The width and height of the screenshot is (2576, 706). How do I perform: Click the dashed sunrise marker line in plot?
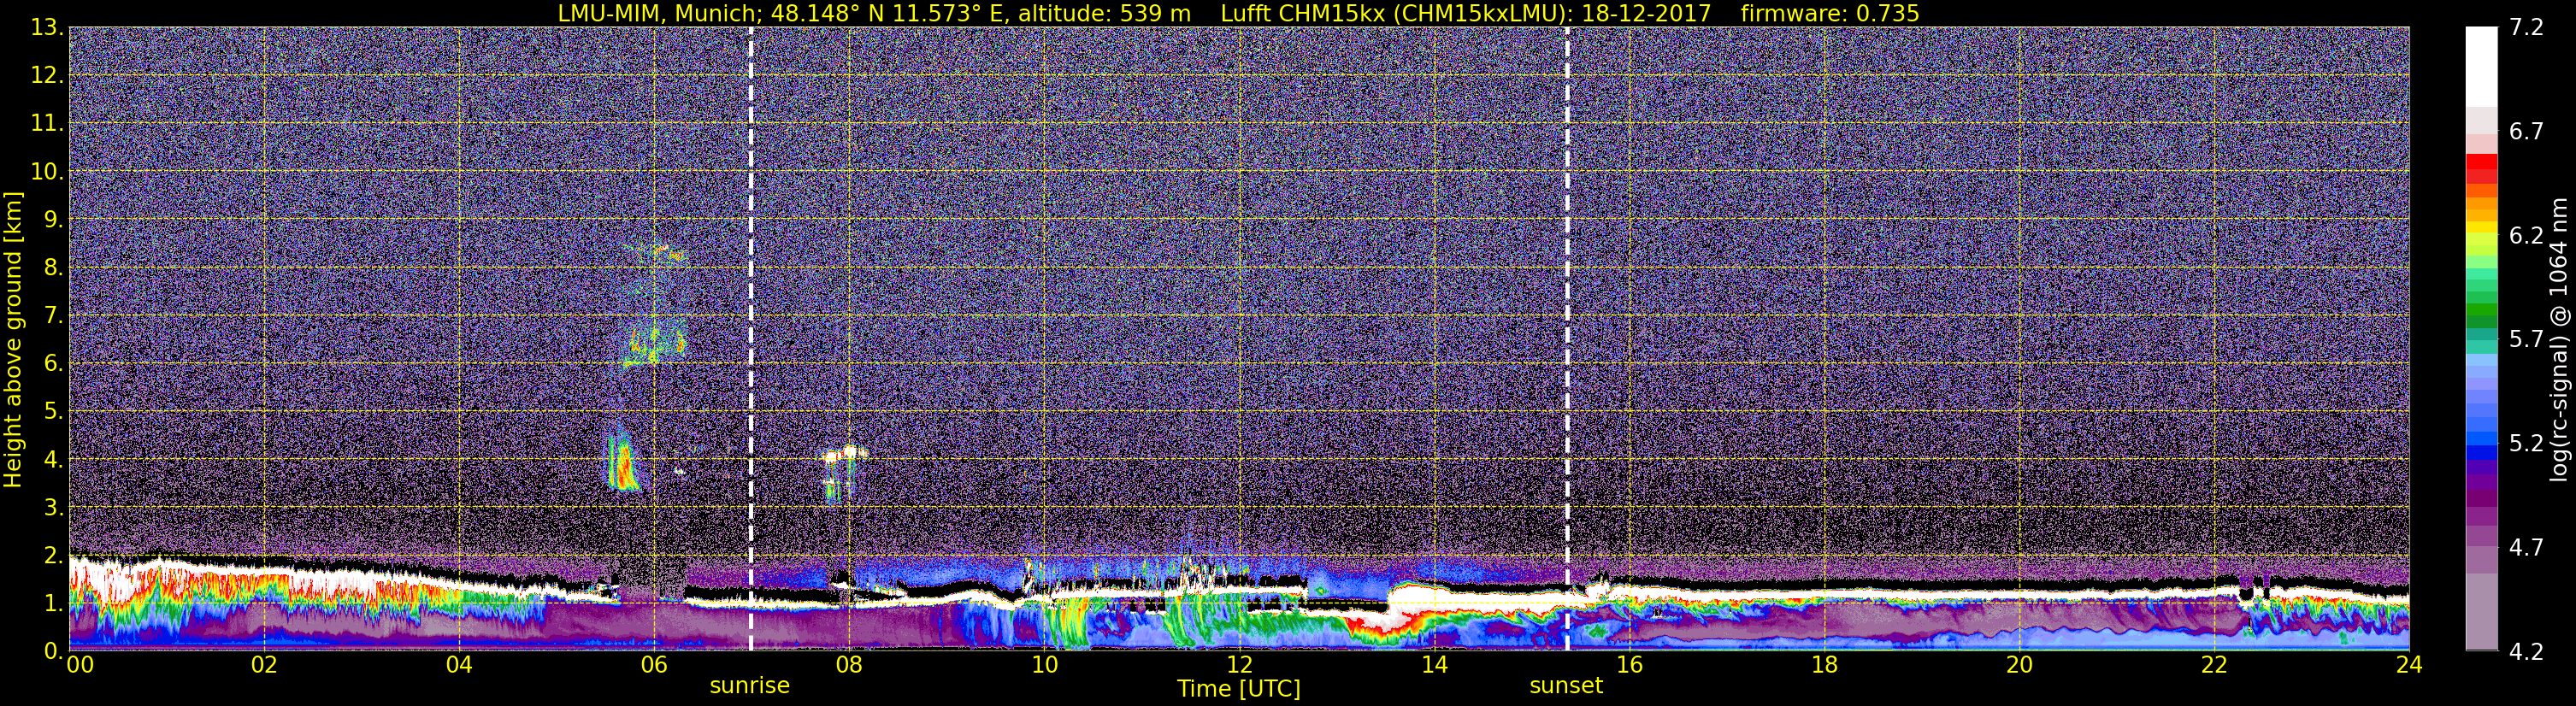coord(751,338)
